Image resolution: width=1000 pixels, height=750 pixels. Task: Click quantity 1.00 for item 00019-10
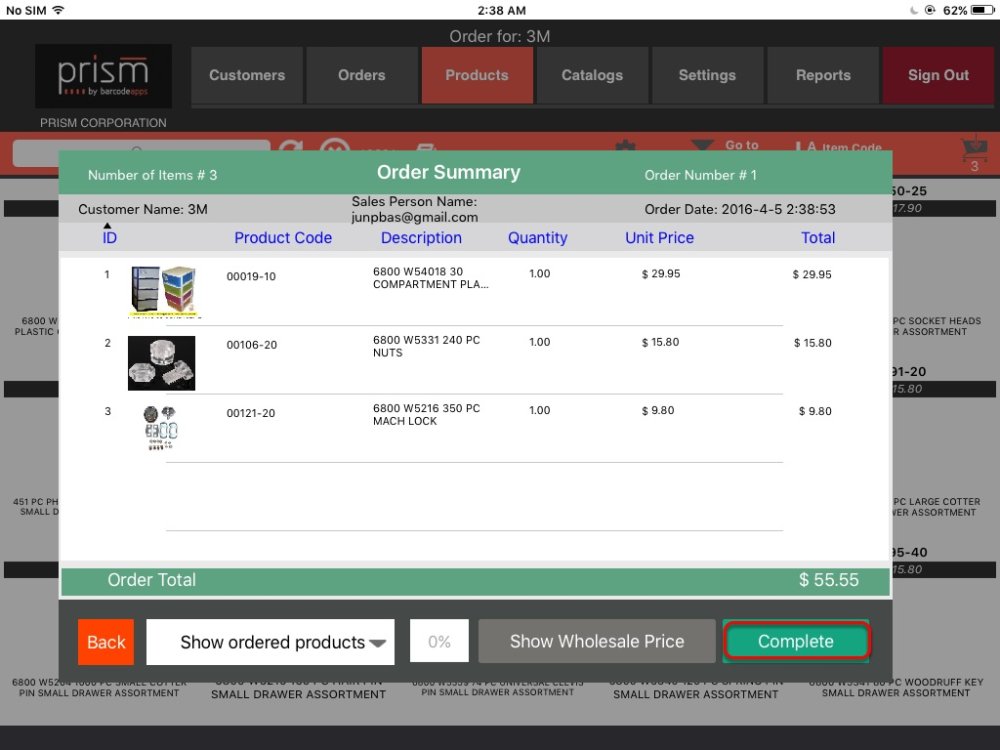(x=540, y=274)
